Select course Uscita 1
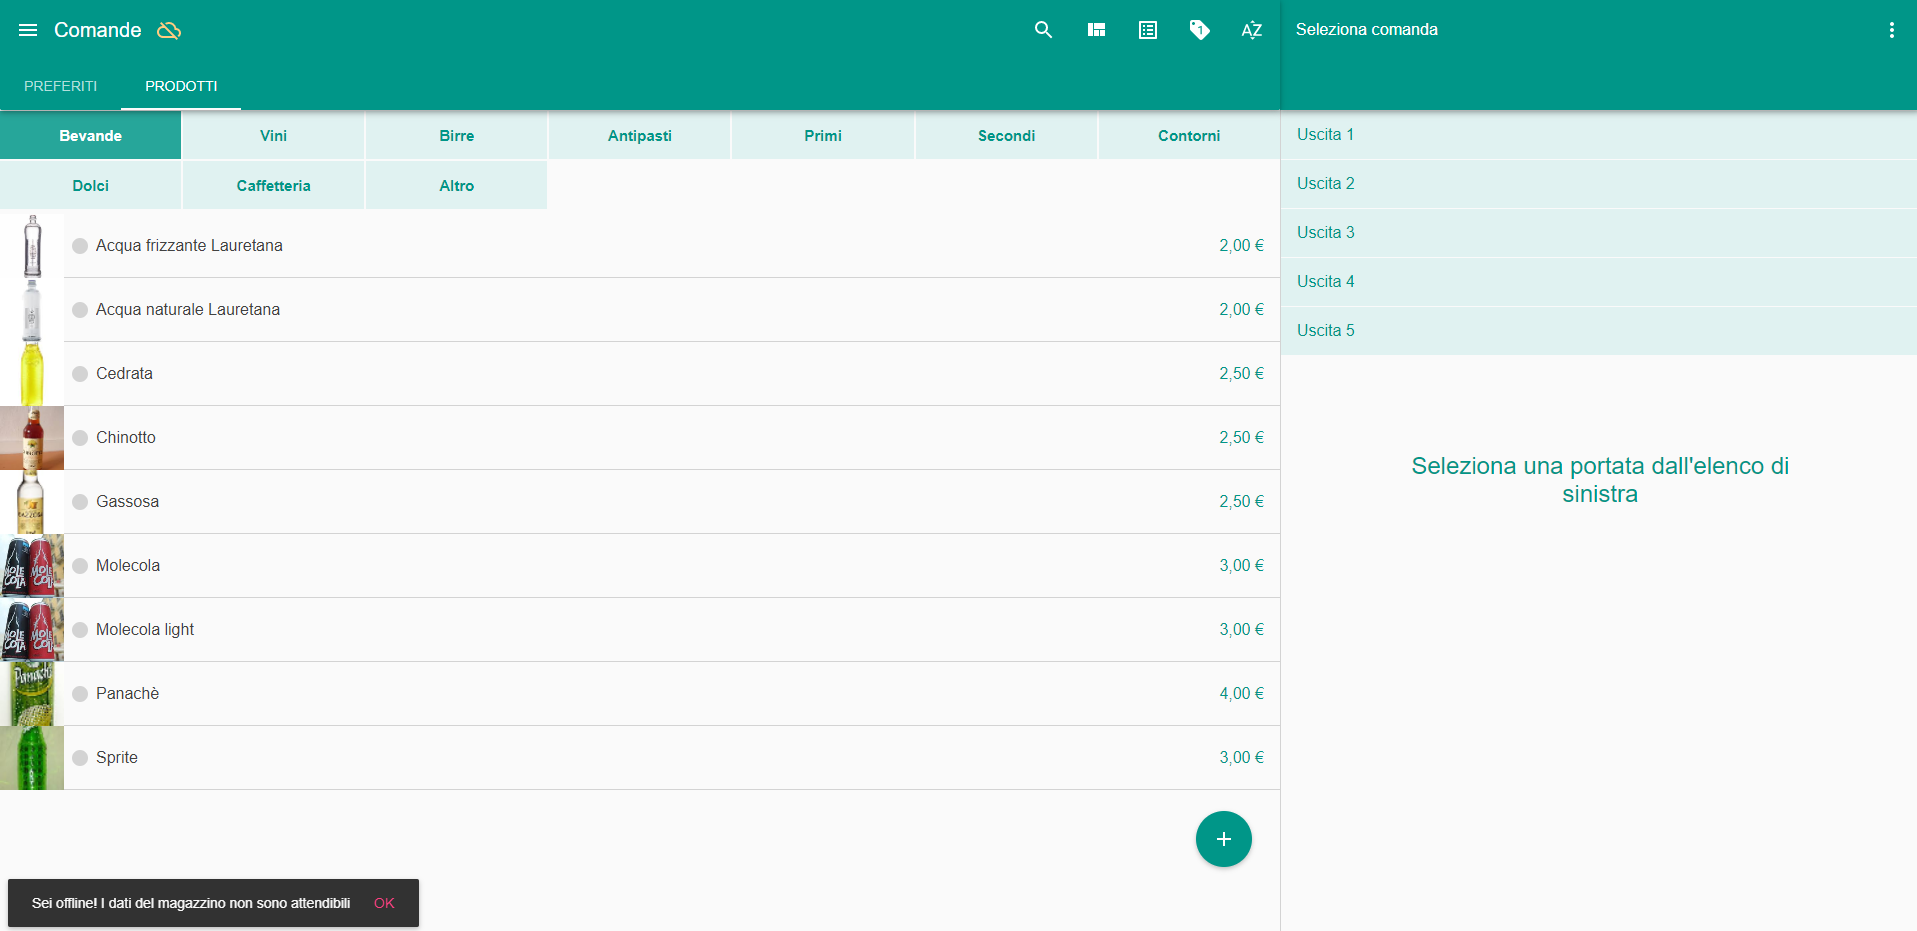 1599,135
